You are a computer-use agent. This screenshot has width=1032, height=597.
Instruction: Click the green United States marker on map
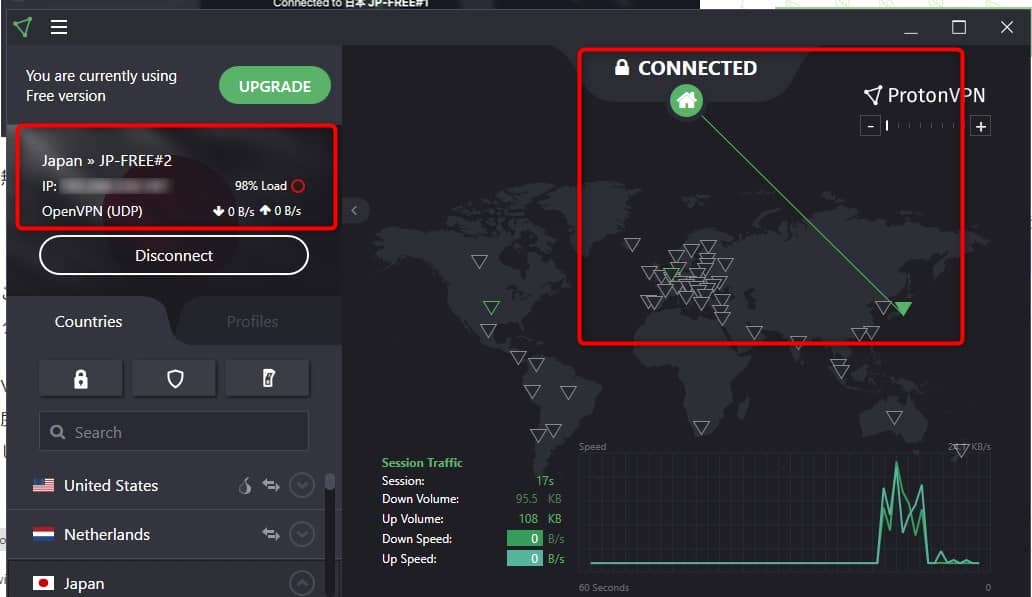pos(491,307)
